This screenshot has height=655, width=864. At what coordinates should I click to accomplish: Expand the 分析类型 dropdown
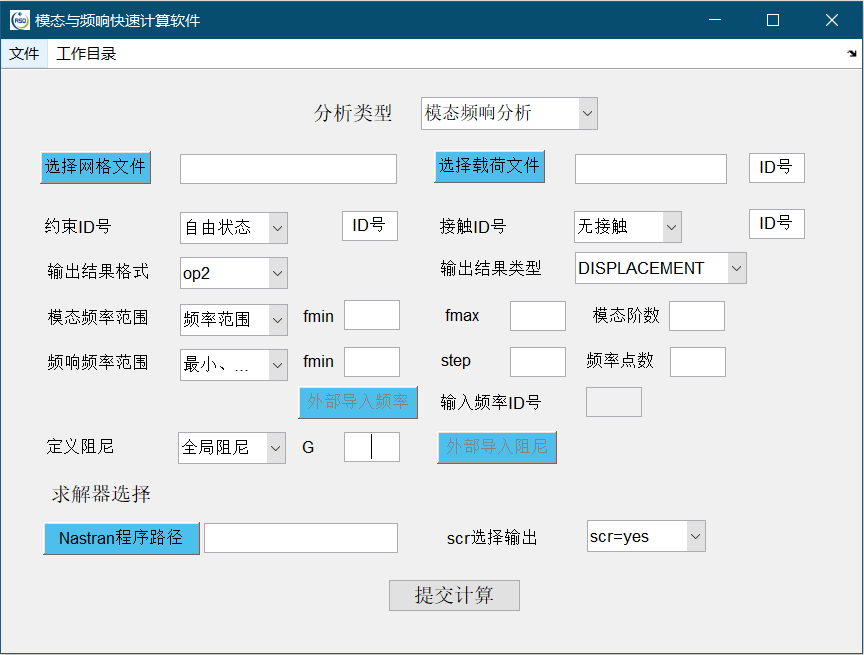point(509,113)
